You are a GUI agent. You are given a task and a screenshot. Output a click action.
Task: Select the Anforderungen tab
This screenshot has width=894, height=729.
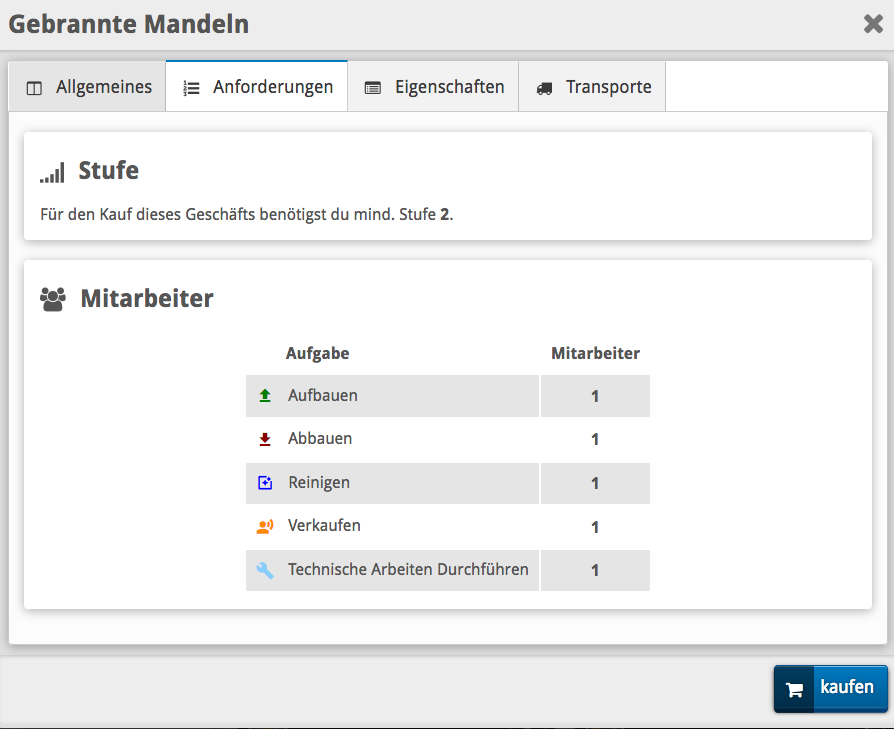pyautogui.click(x=257, y=87)
